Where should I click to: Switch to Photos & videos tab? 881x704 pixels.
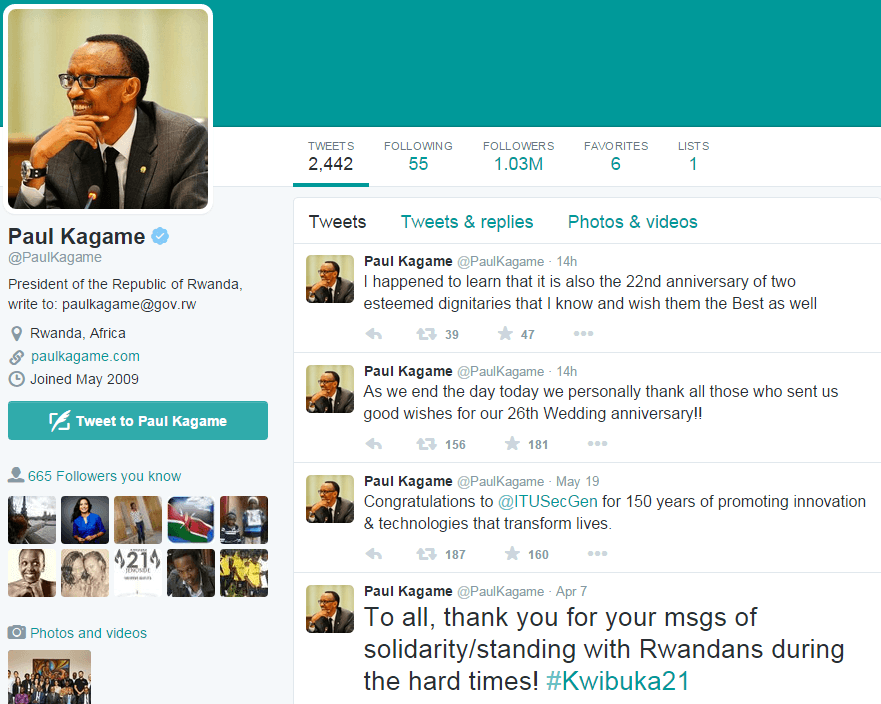click(x=633, y=222)
